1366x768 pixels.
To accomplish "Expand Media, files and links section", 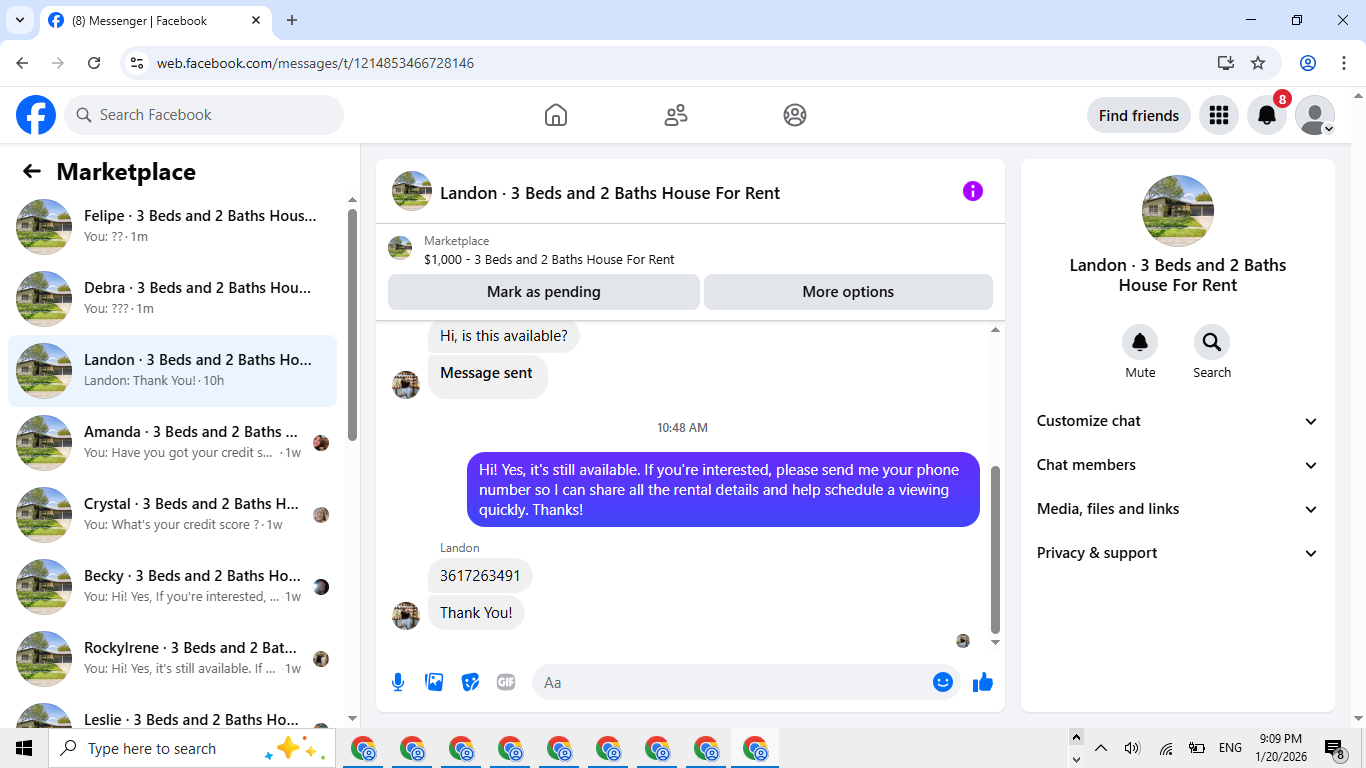I will point(1178,509).
